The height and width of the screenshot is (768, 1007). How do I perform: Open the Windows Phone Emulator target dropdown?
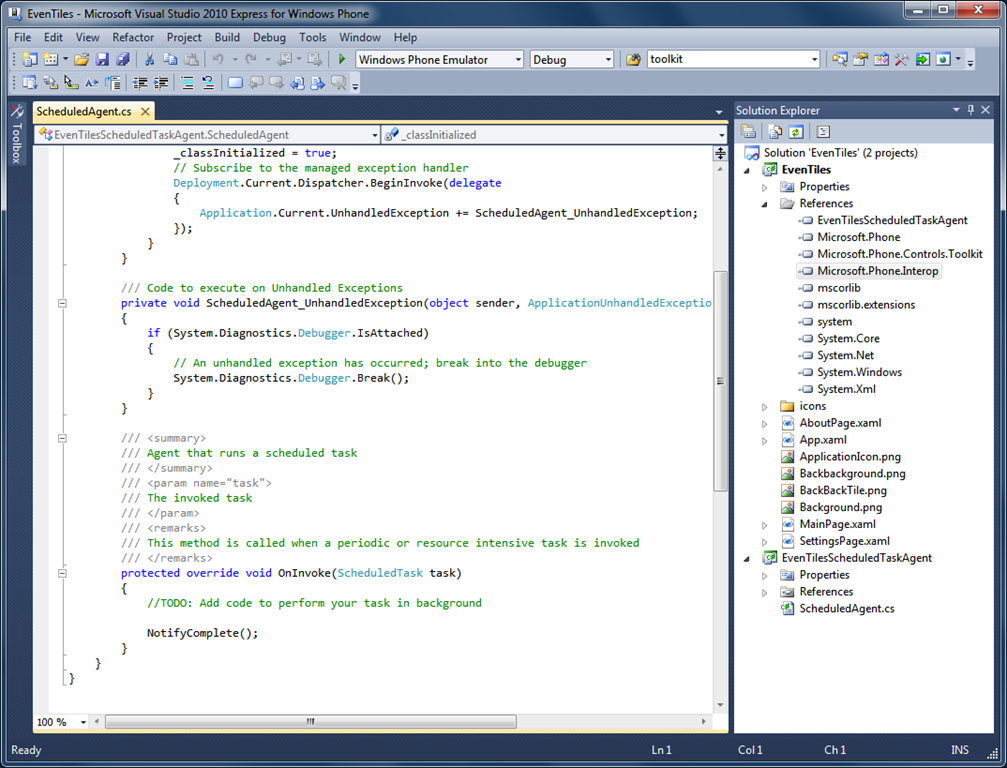(518, 60)
